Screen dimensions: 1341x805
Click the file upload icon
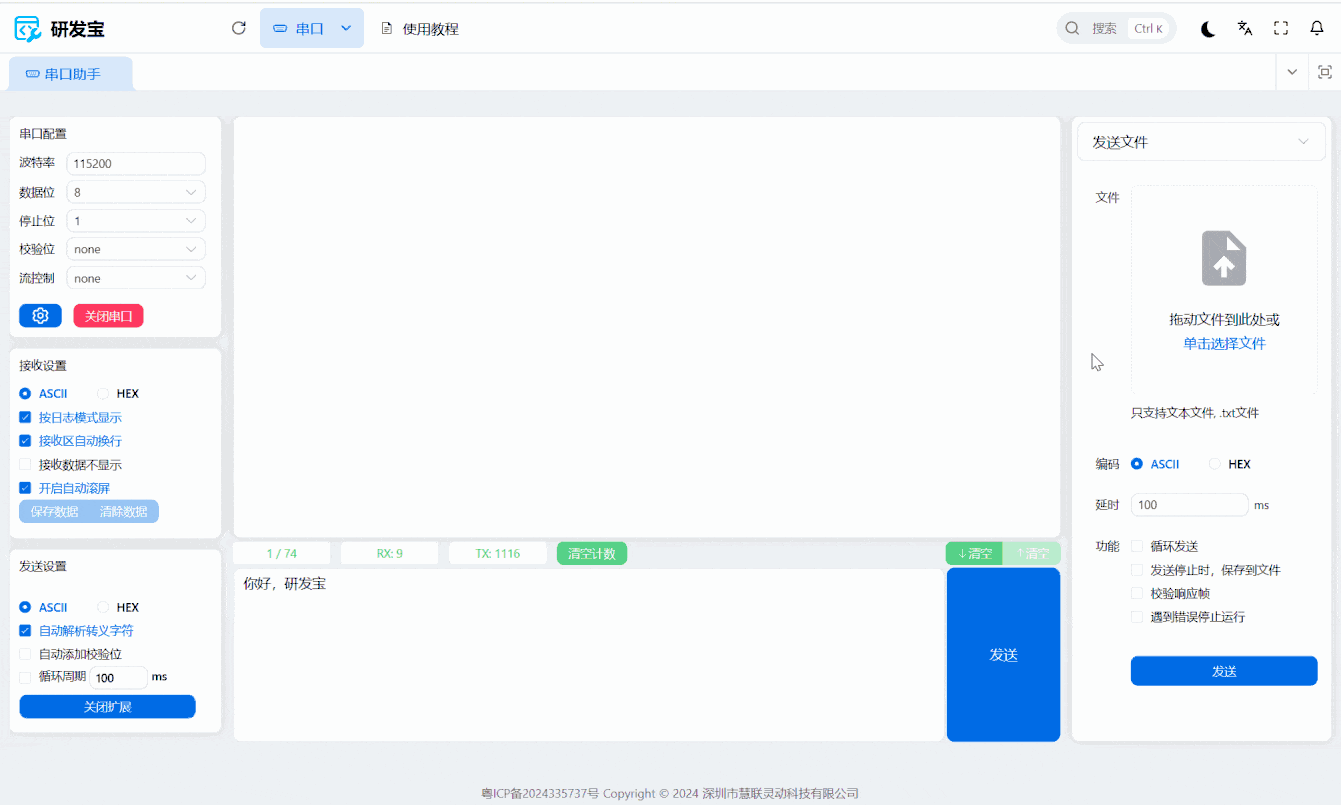[1223, 259]
